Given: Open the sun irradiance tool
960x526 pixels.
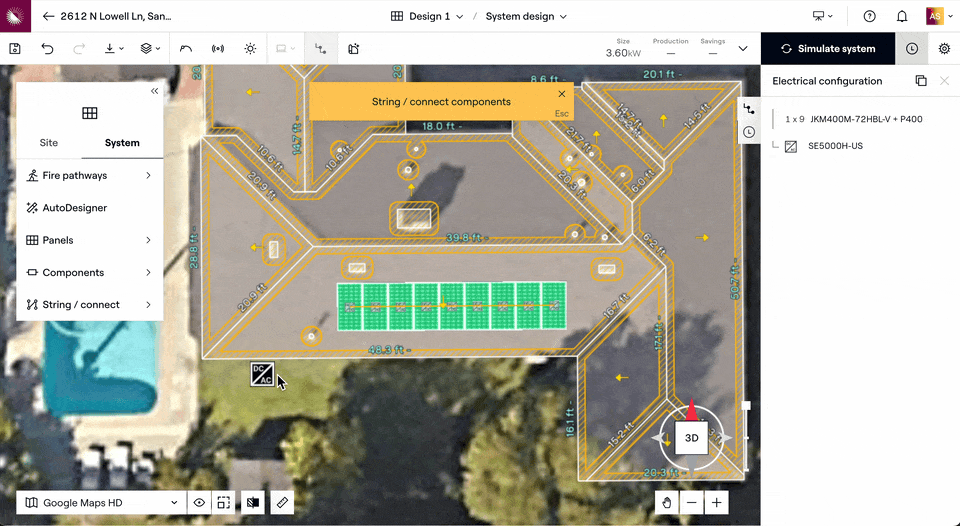Looking at the screenshot, I should (x=250, y=48).
